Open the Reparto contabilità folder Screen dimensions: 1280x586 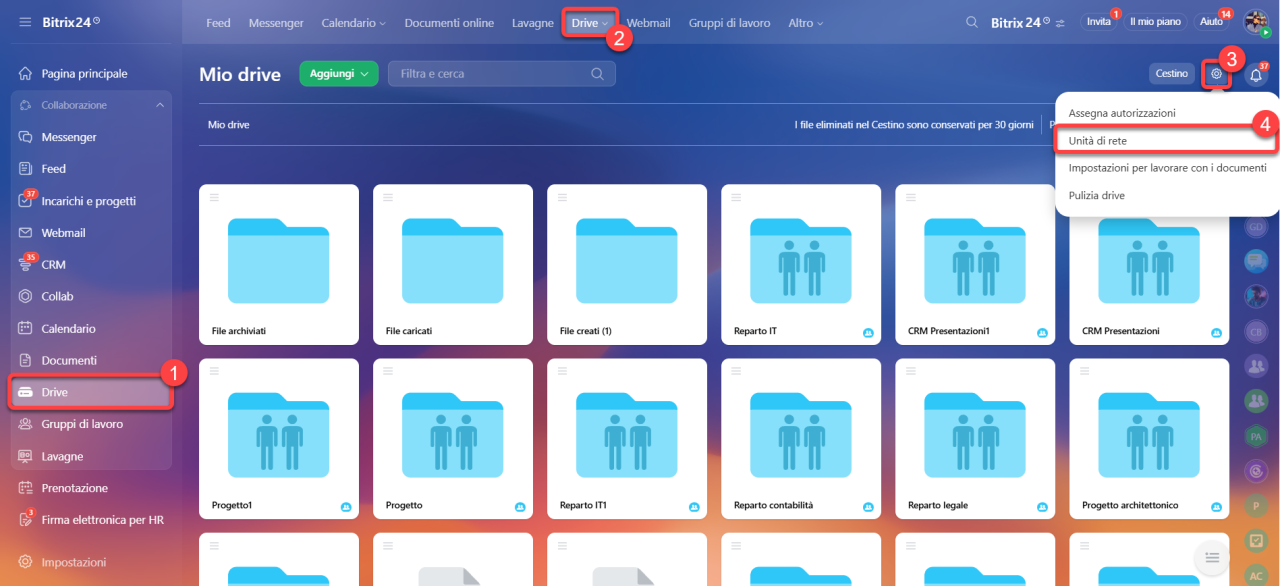(801, 439)
